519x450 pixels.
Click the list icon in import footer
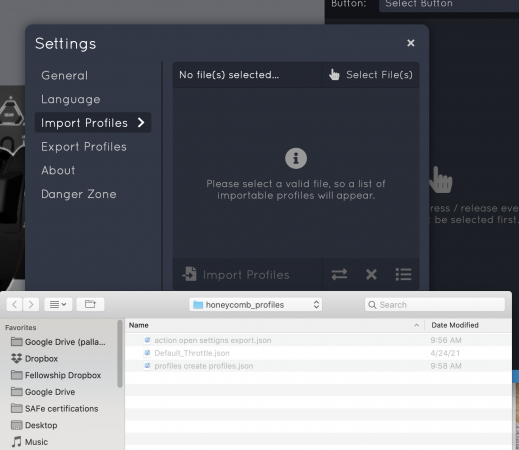[x=403, y=274]
